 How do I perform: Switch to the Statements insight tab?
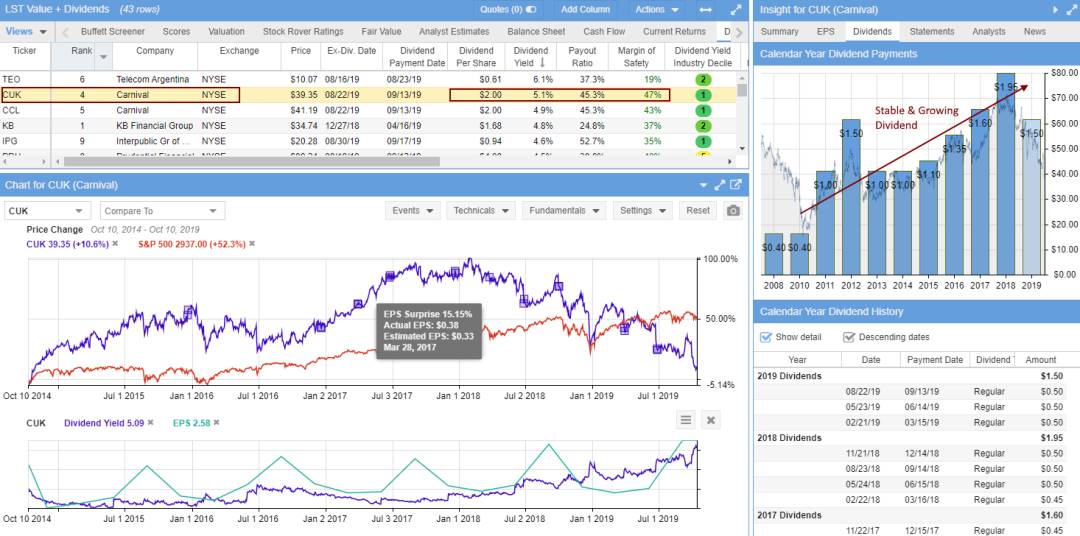[931, 32]
